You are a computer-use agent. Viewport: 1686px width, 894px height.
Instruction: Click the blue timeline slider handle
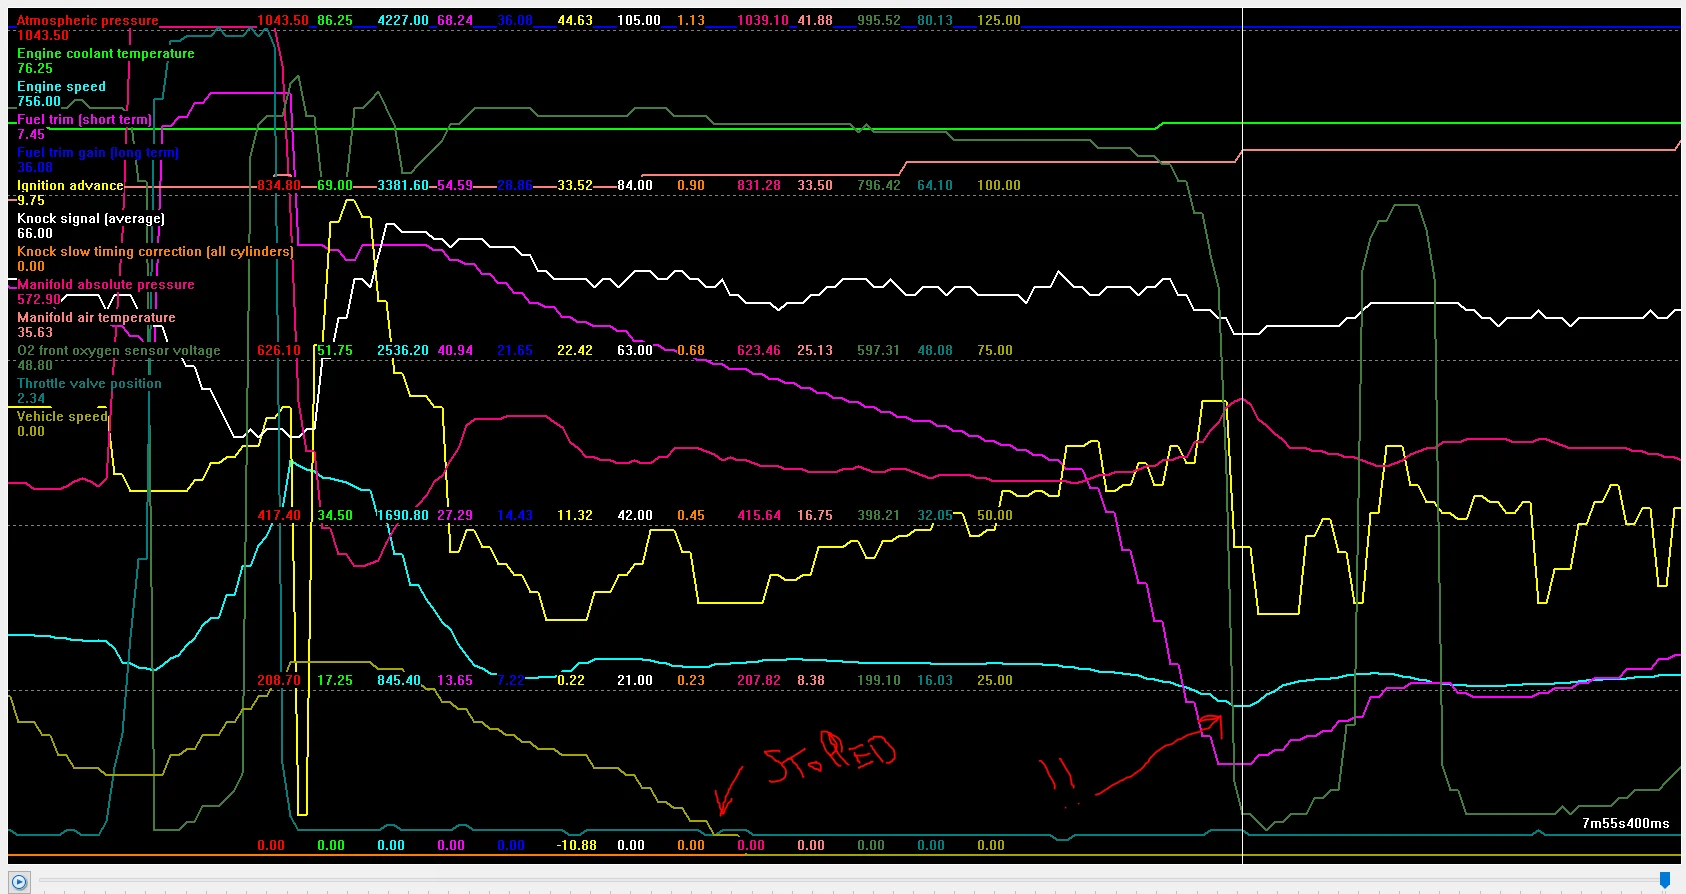(x=1664, y=880)
